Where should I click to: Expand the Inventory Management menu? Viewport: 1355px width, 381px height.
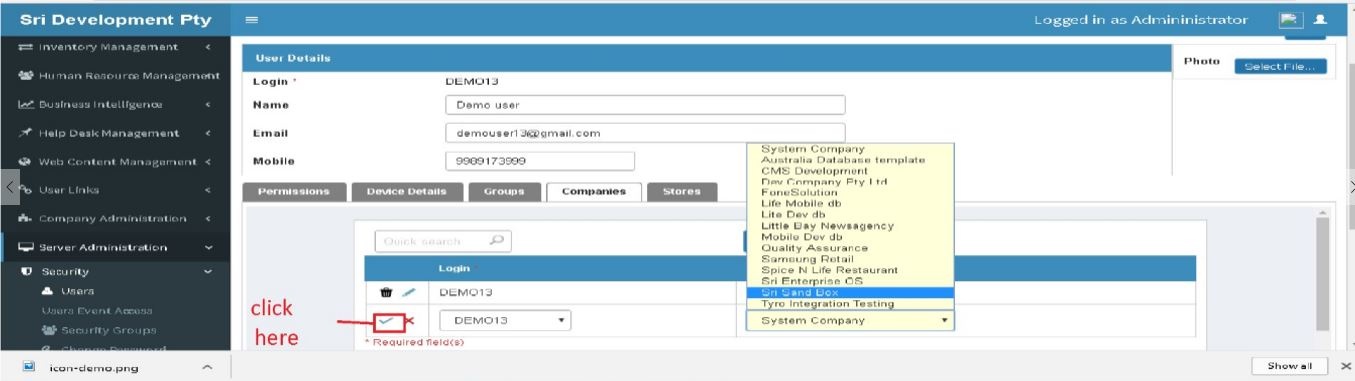pyautogui.click(x=208, y=47)
